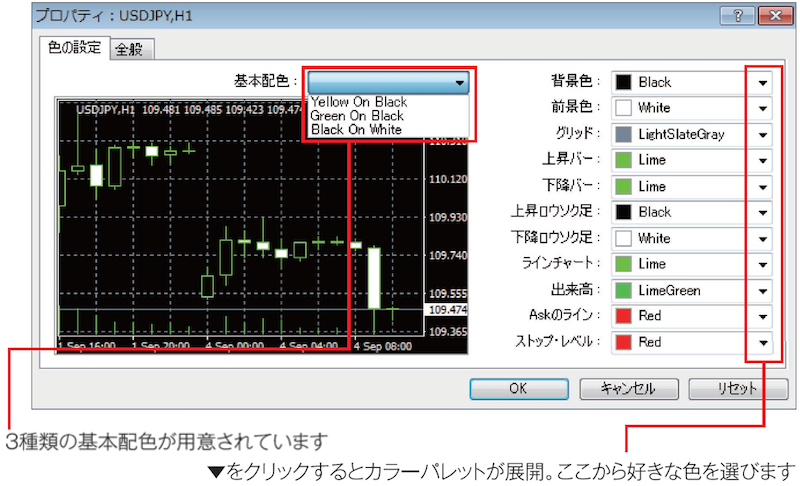The width and height of the screenshot is (800, 486).
Task: Click the black swatch for 上昇ロウソク足
Action: (x=623, y=212)
